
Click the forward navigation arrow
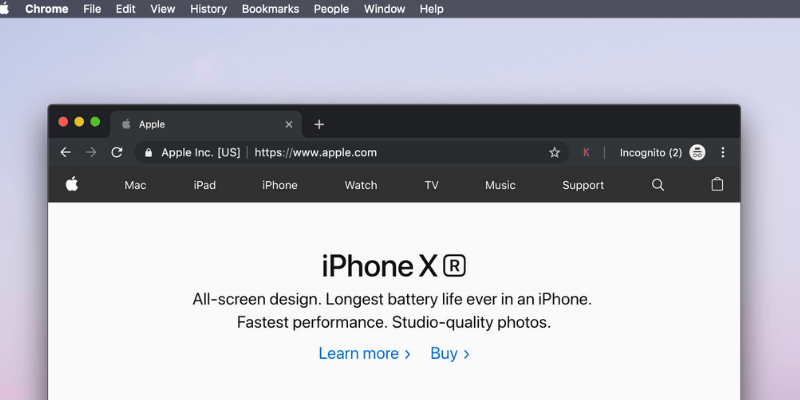pyautogui.click(x=91, y=153)
